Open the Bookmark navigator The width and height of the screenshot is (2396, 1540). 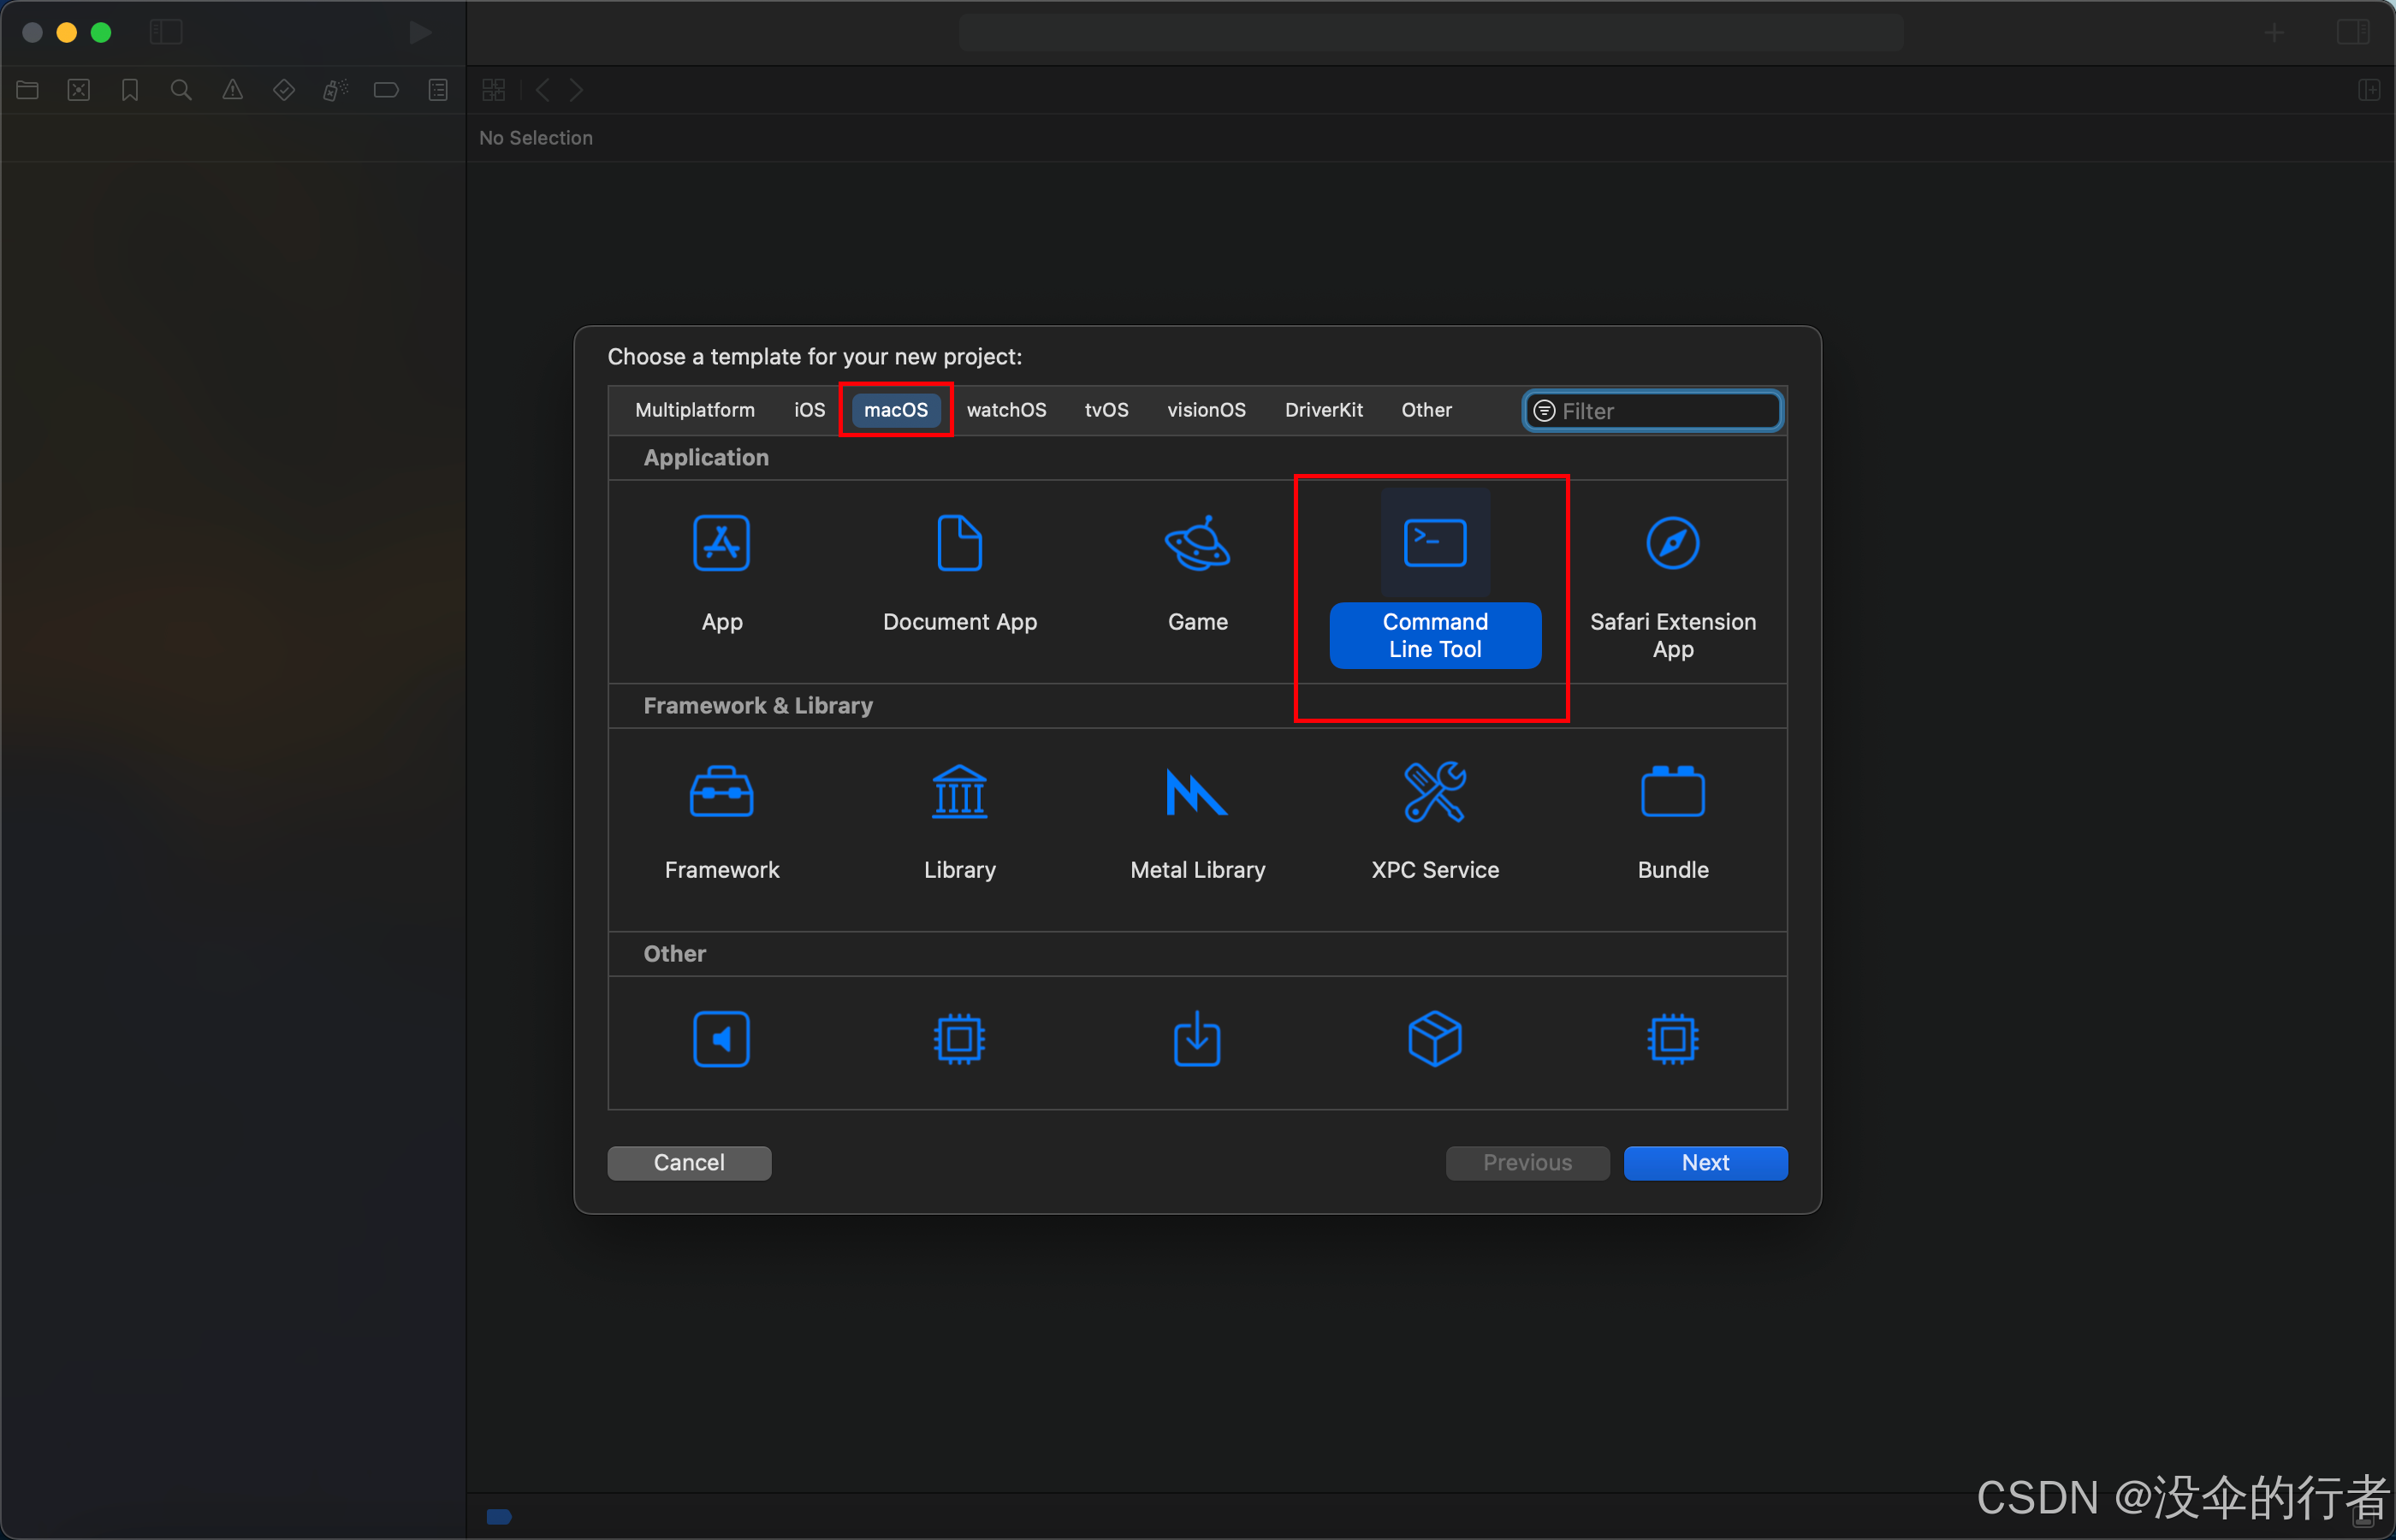click(130, 90)
